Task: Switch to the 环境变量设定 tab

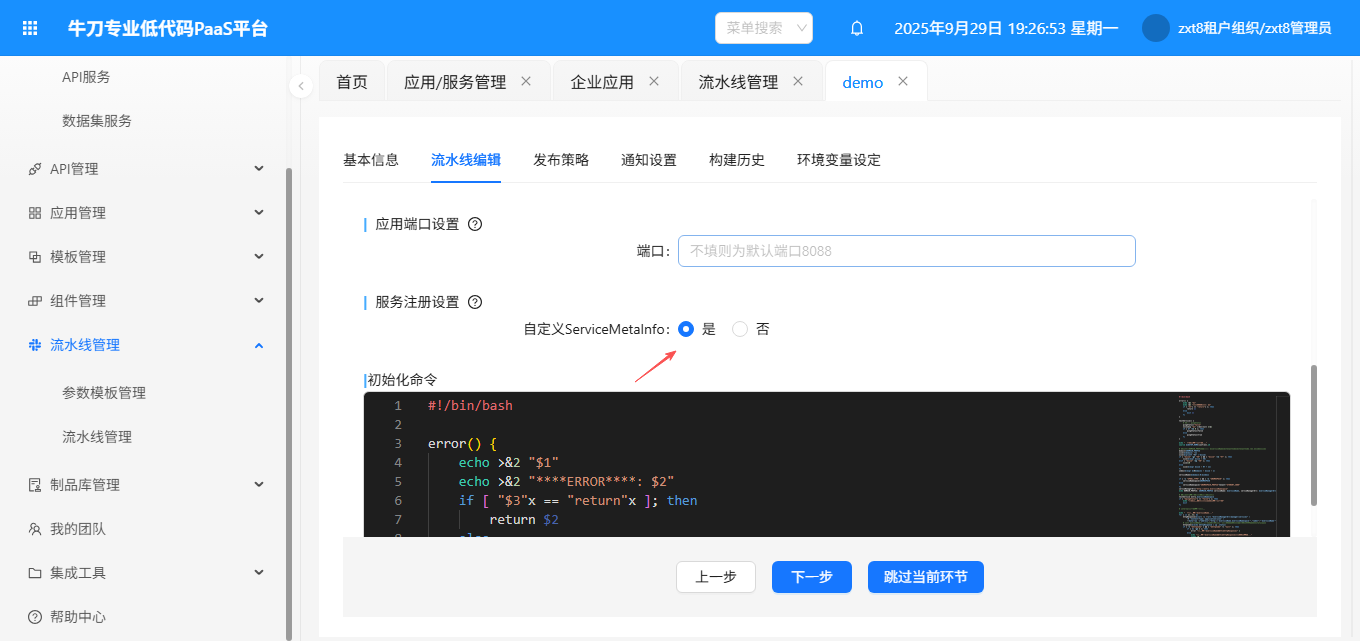Action: [x=838, y=160]
